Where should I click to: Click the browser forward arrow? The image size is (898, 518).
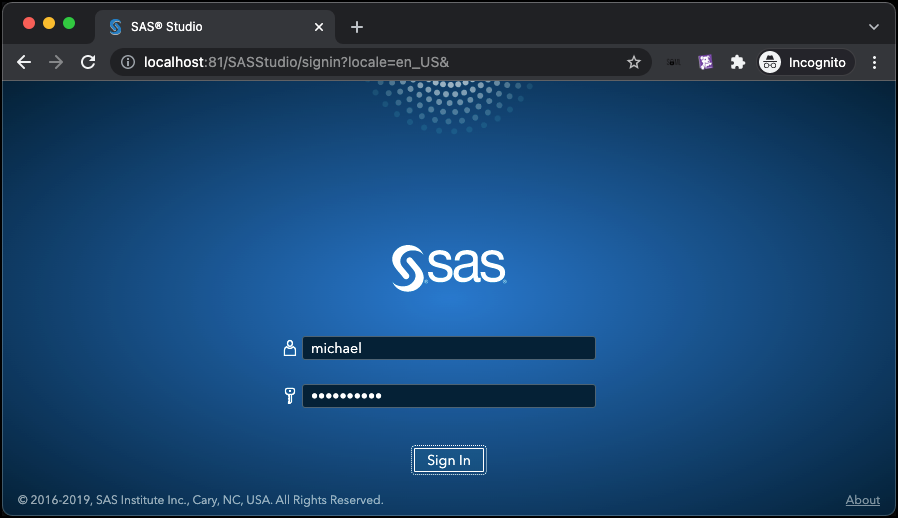[56, 62]
